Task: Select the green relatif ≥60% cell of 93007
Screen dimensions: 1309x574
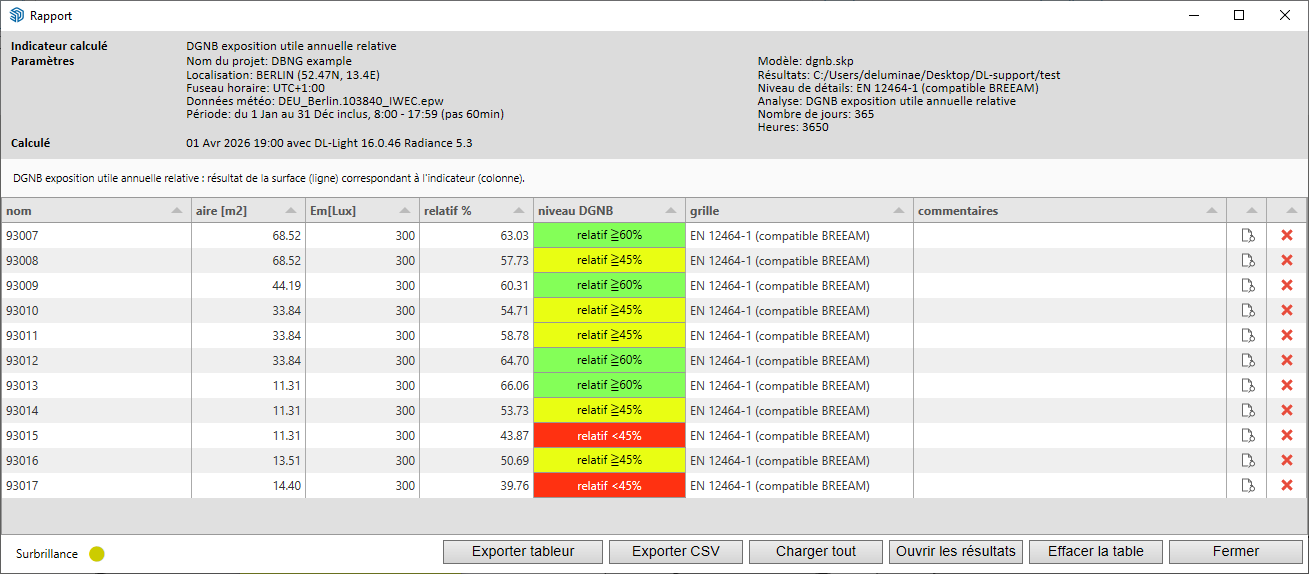Action: [609, 236]
